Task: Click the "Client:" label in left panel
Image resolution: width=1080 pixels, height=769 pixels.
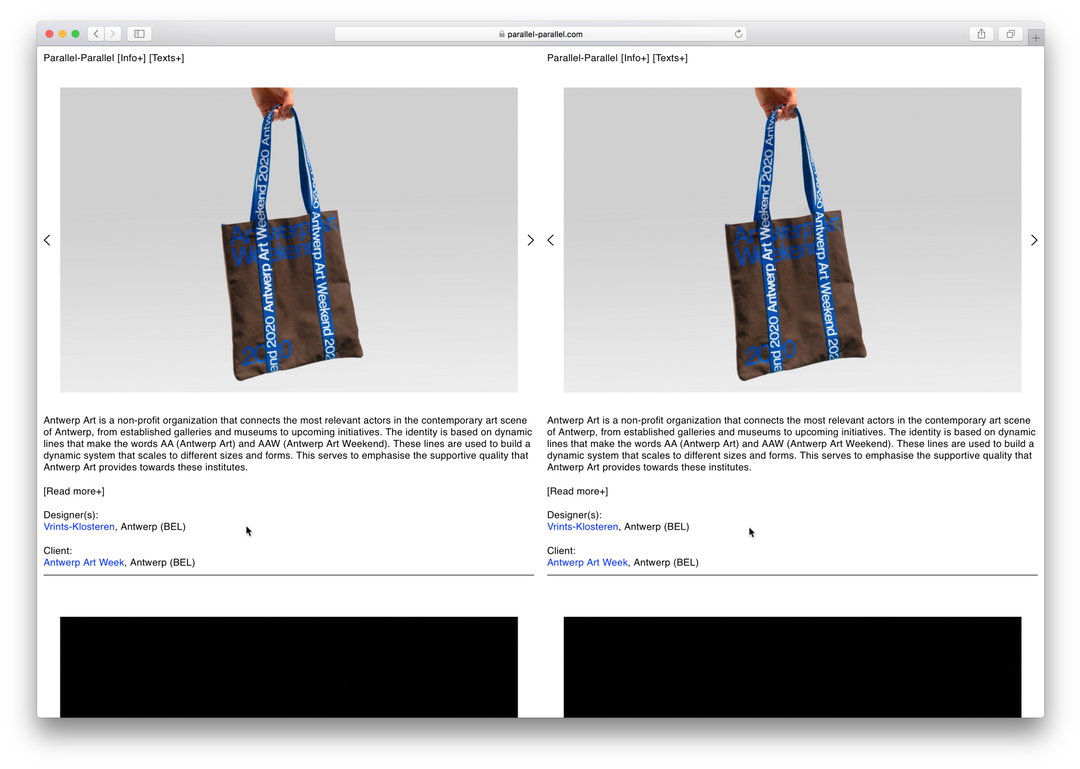Action: tap(58, 551)
